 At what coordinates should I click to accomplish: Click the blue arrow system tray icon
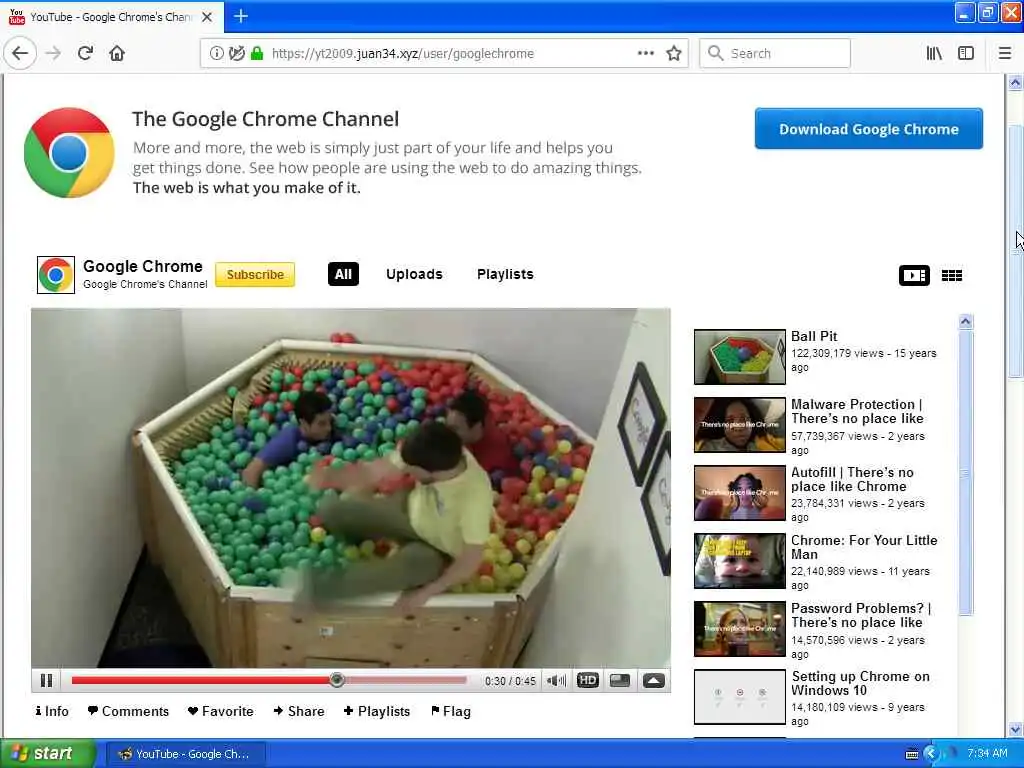coord(931,754)
